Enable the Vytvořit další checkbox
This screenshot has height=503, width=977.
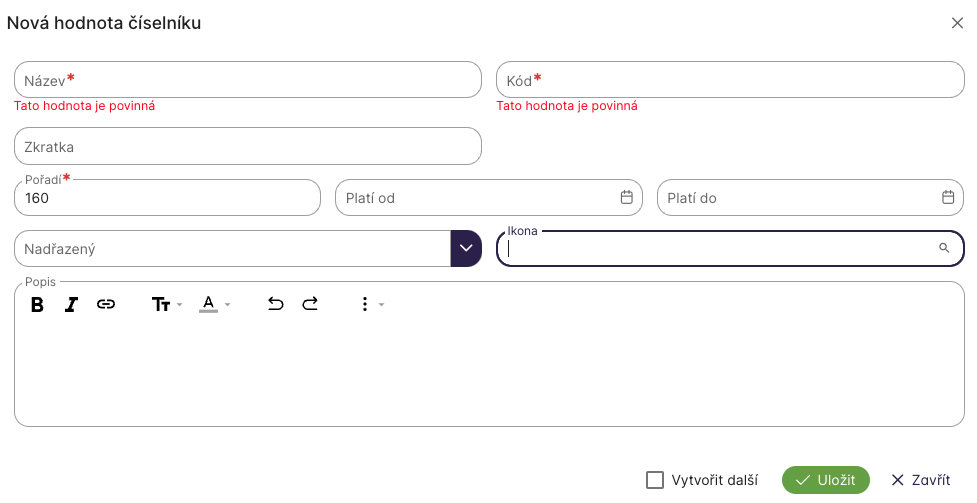coord(655,480)
